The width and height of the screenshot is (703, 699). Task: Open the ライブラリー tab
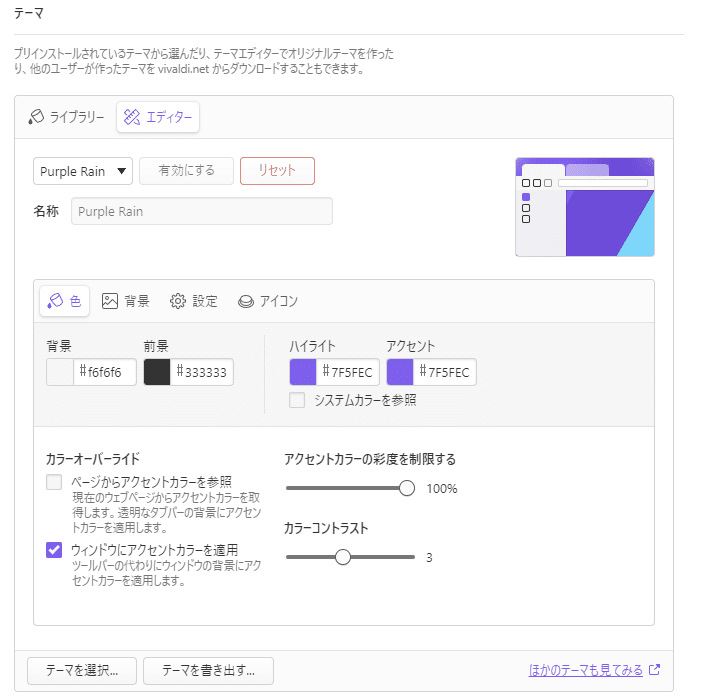click(x=66, y=117)
